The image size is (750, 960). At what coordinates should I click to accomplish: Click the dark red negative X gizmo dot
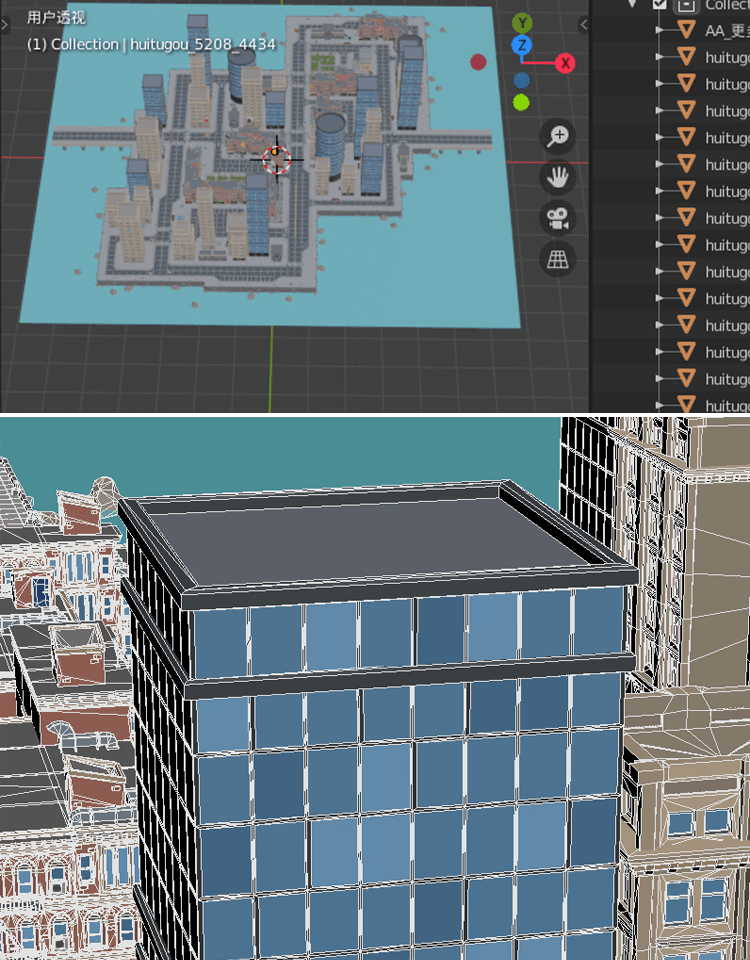[478, 62]
